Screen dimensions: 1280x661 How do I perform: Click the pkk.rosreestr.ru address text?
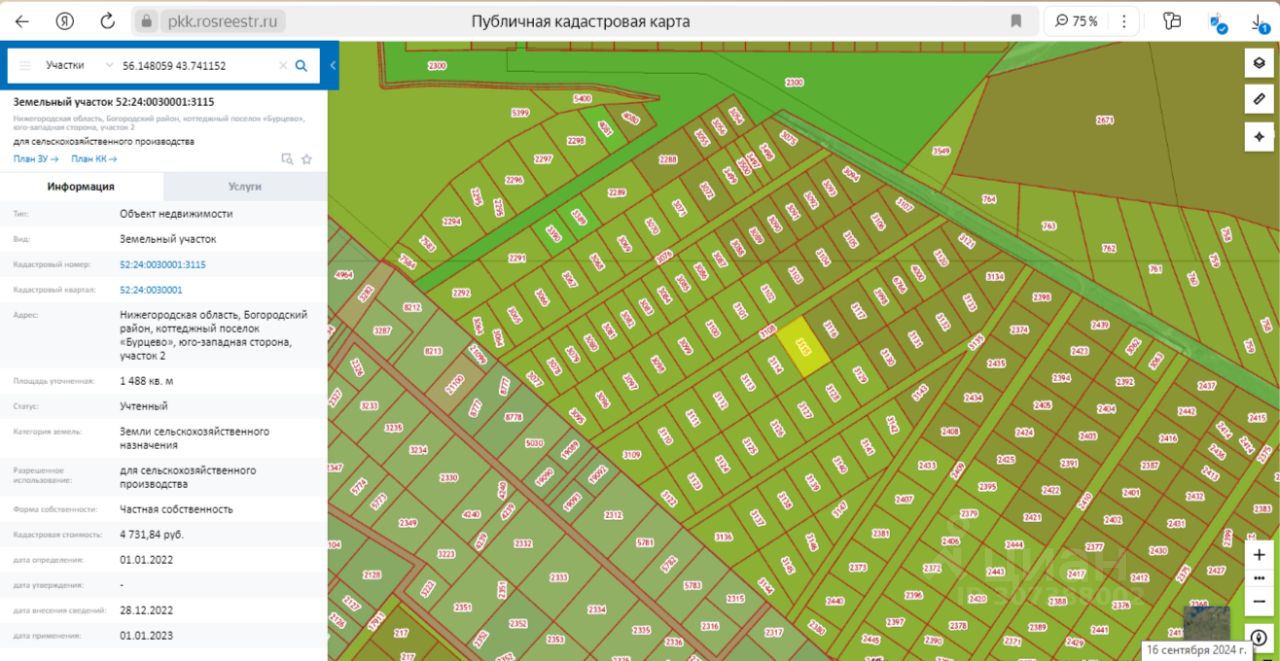coord(222,21)
